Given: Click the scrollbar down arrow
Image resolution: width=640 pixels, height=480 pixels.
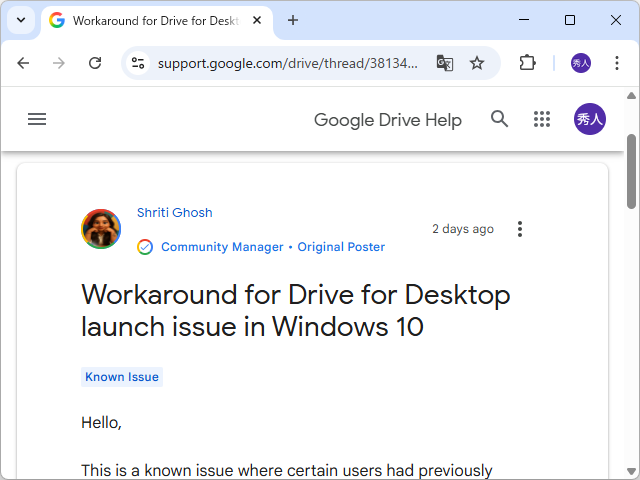Looking at the screenshot, I should click(631, 471).
